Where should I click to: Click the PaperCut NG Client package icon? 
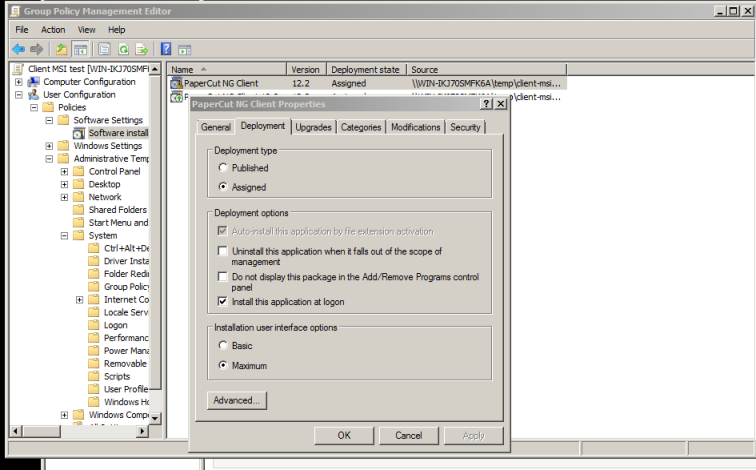tap(176, 83)
